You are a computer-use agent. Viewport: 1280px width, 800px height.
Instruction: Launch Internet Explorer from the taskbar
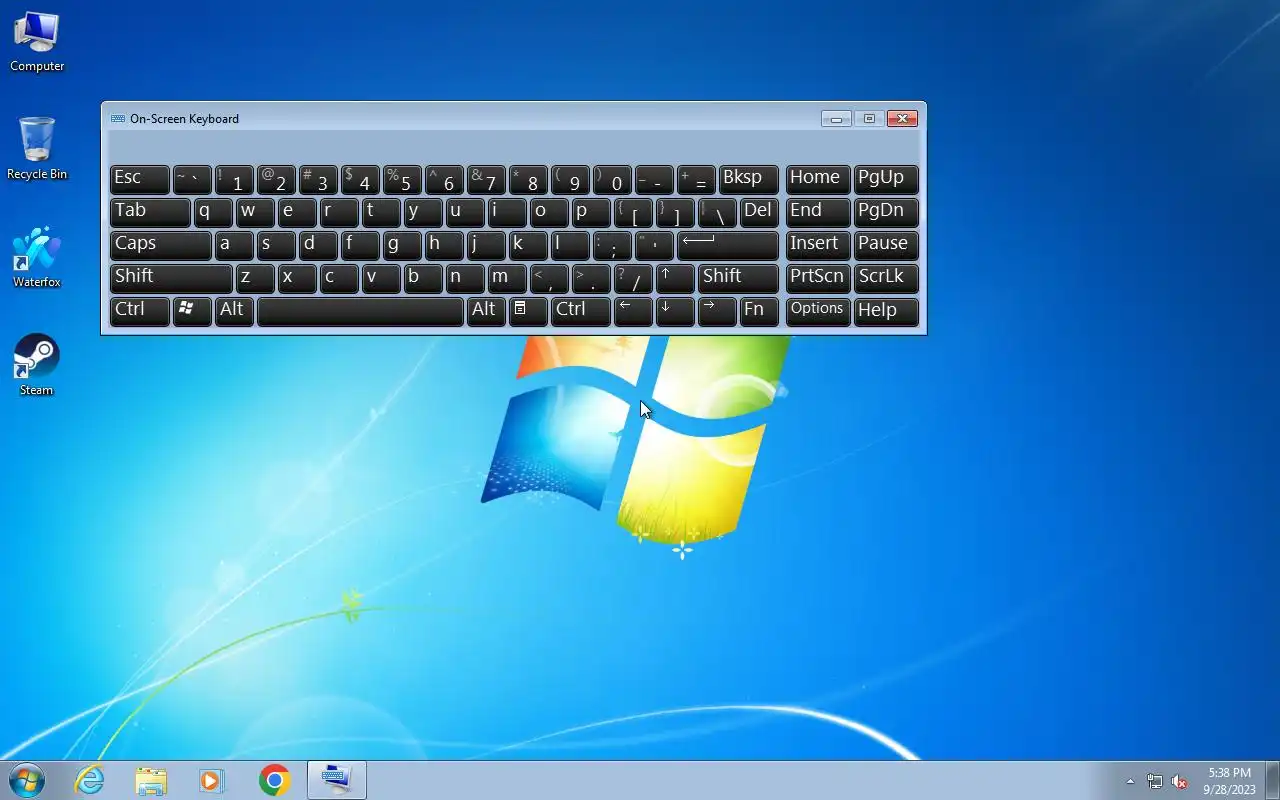90,780
